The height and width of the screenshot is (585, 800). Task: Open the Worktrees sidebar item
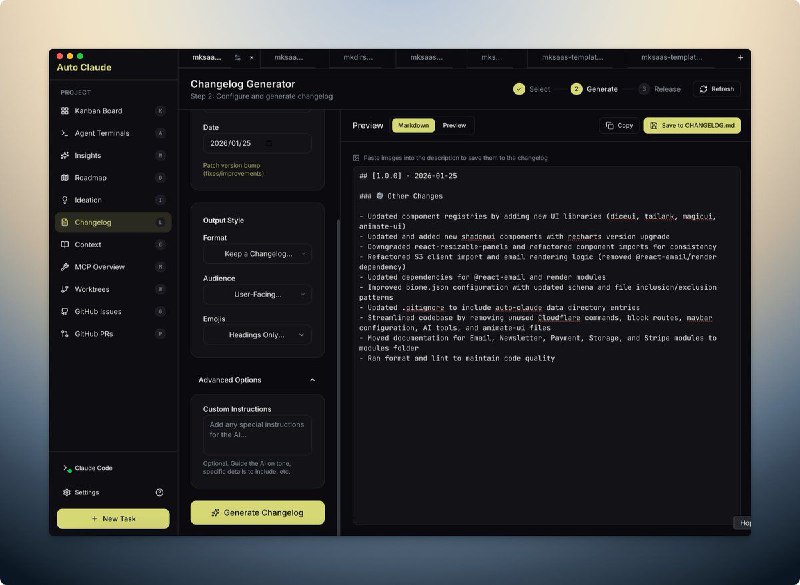coord(94,289)
